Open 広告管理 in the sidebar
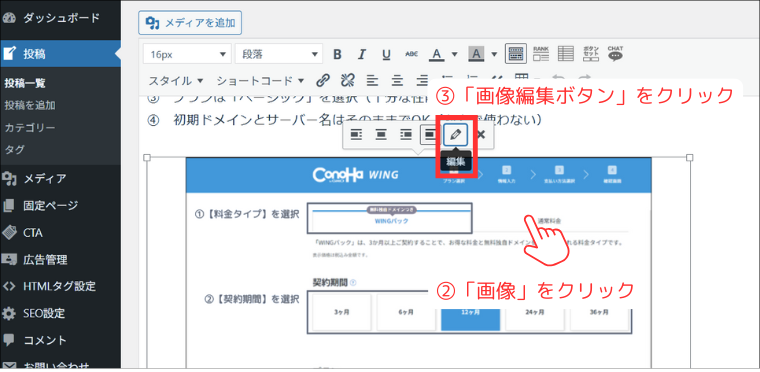This screenshot has width=760, height=372. (x=60, y=259)
